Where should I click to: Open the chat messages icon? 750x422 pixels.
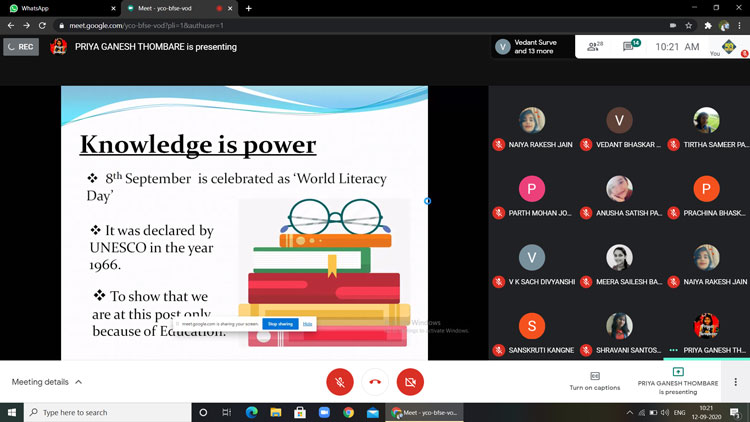[632, 46]
